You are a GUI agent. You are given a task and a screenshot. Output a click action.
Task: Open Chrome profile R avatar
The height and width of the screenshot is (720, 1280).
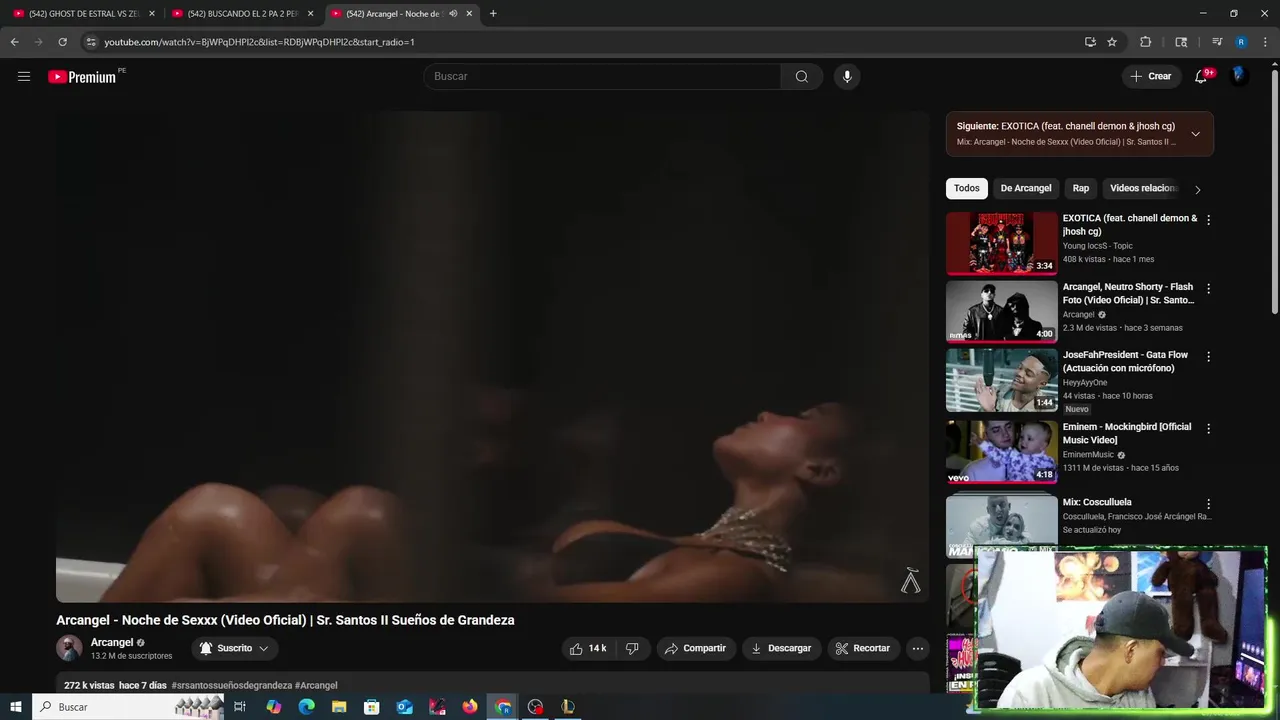click(1241, 42)
